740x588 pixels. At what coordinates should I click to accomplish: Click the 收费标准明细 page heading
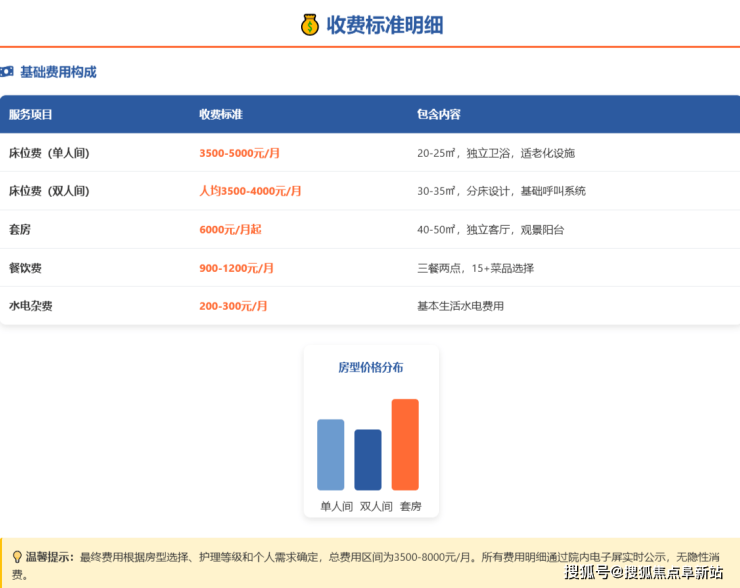385,25
